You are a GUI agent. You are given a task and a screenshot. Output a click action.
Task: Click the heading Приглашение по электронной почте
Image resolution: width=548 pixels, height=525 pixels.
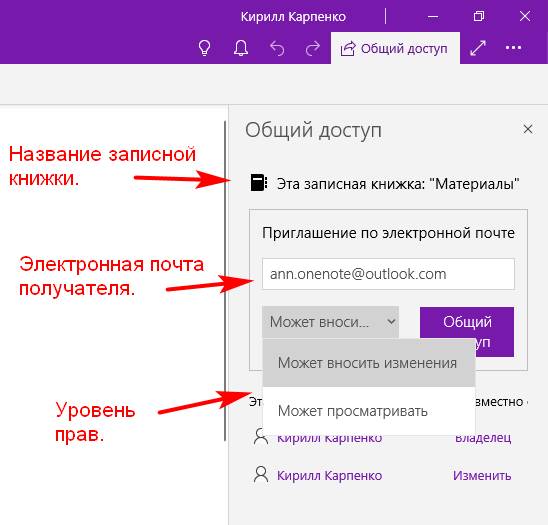coord(388,233)
